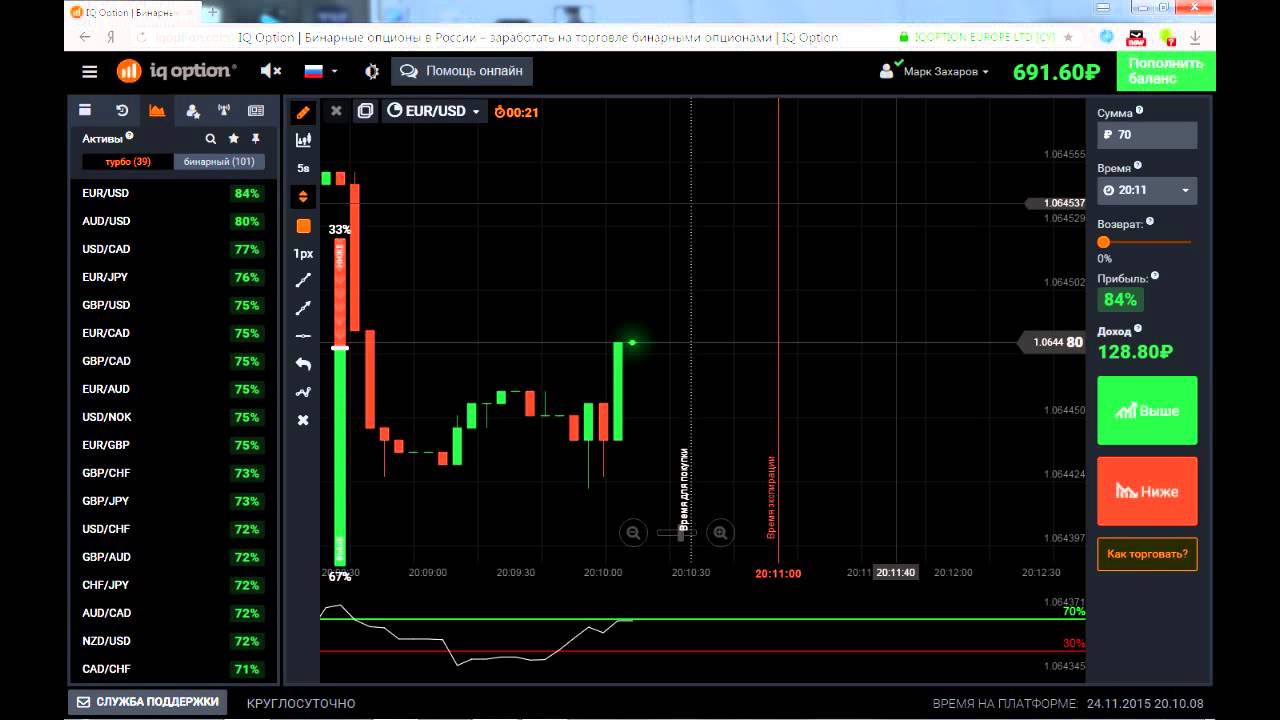The width and height of the screenshot is (1280, 720).
Task: Click the 691.60₽ balance amount
Action: 1056,72
